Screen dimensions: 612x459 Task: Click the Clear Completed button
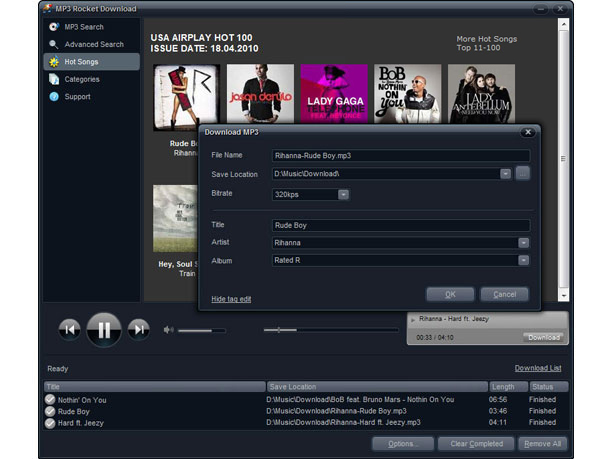coord(477,444)
